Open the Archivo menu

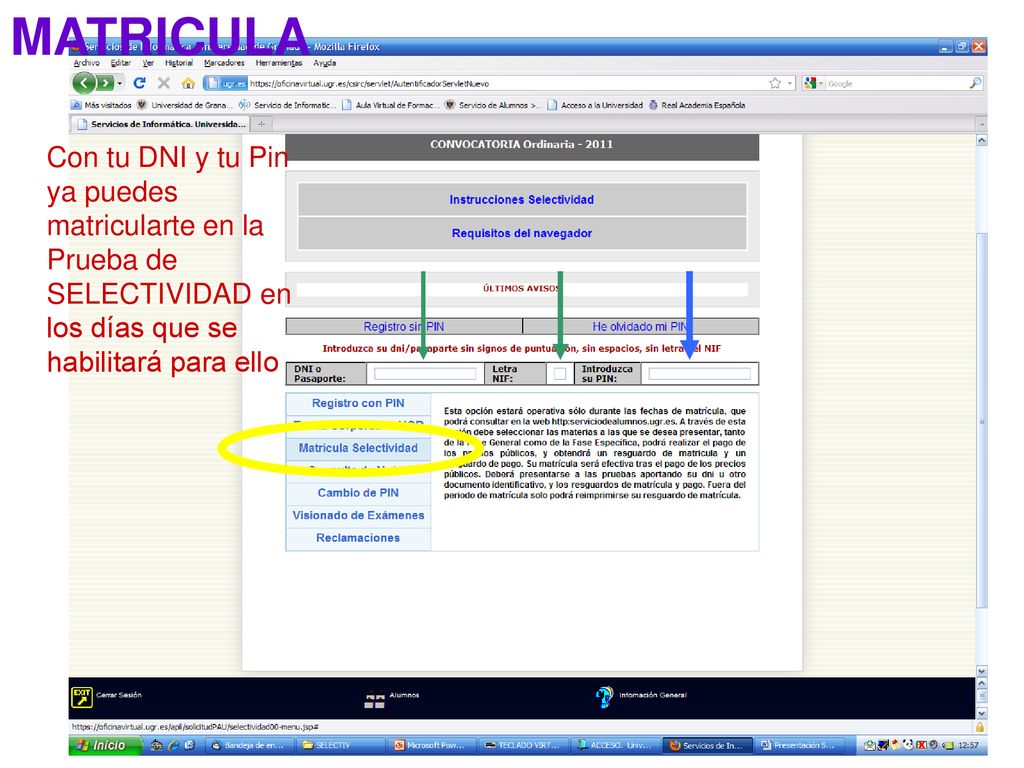[86, 63]
